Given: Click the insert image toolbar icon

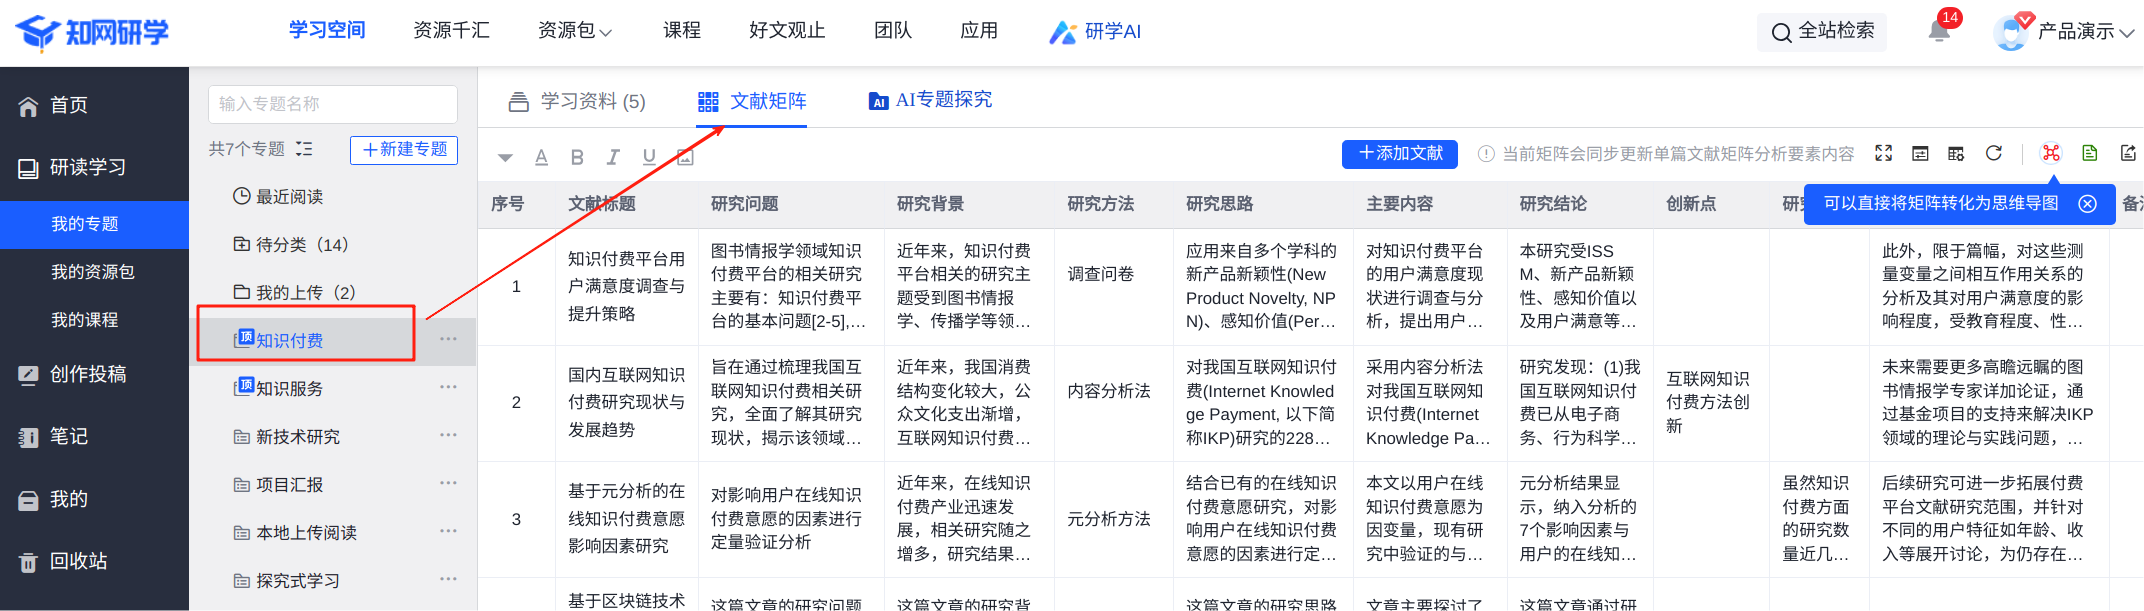Looking at the screenshot, I should 685,157.
